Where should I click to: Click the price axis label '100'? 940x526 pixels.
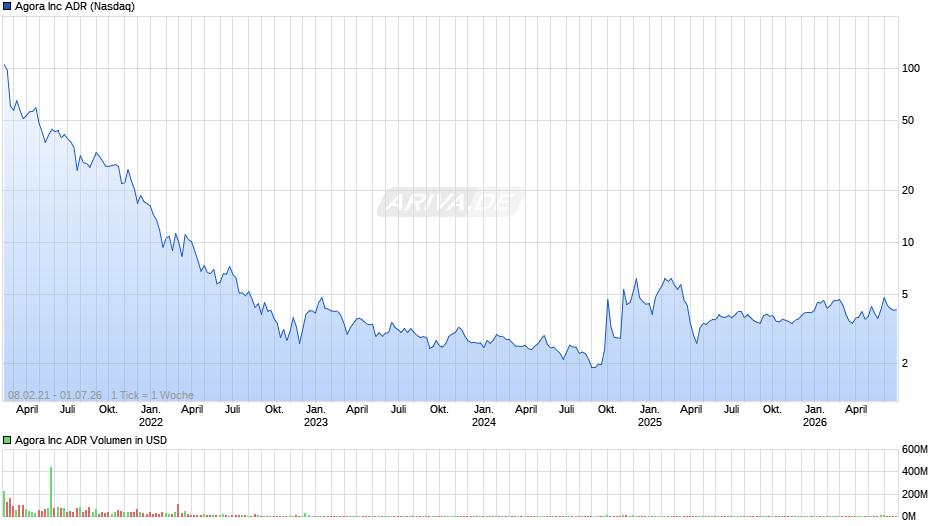point(911,68)
